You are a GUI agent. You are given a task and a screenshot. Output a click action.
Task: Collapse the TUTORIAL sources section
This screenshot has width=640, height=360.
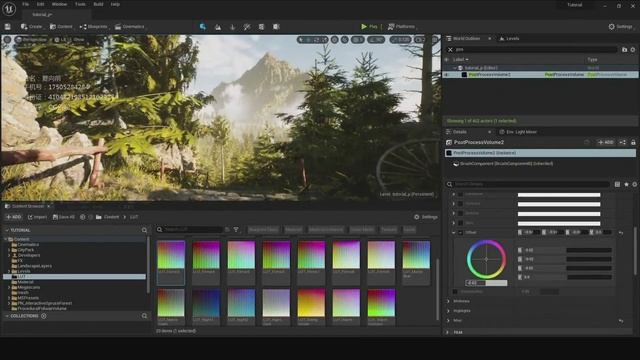click(x=7, y=231)
